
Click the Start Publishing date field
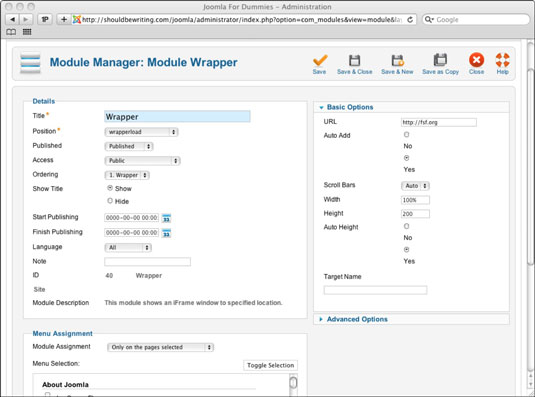point(132,218)
